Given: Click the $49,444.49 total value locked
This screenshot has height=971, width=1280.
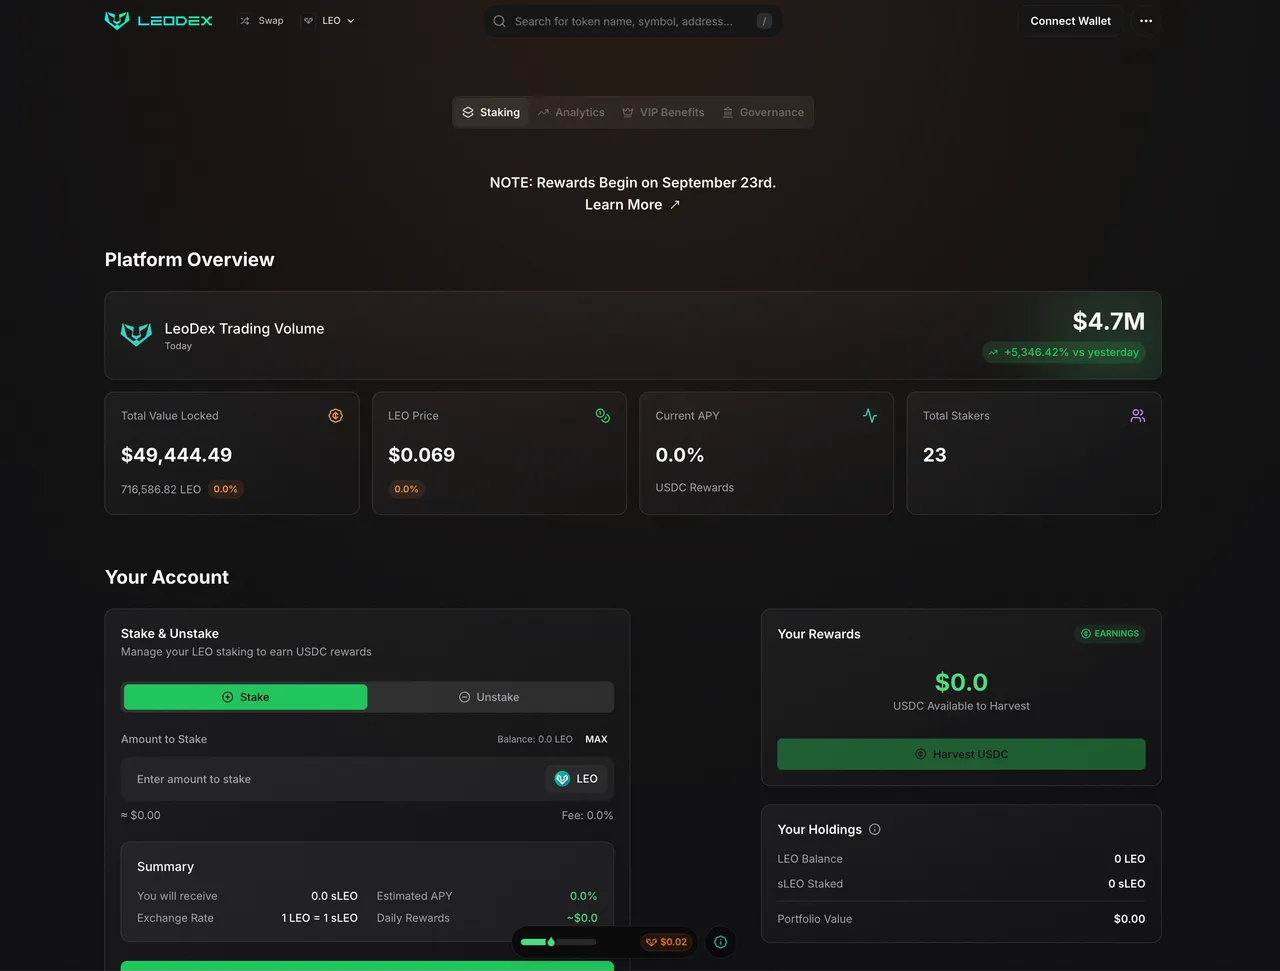Looking at the screenshot, I should [x=176, y=455].
